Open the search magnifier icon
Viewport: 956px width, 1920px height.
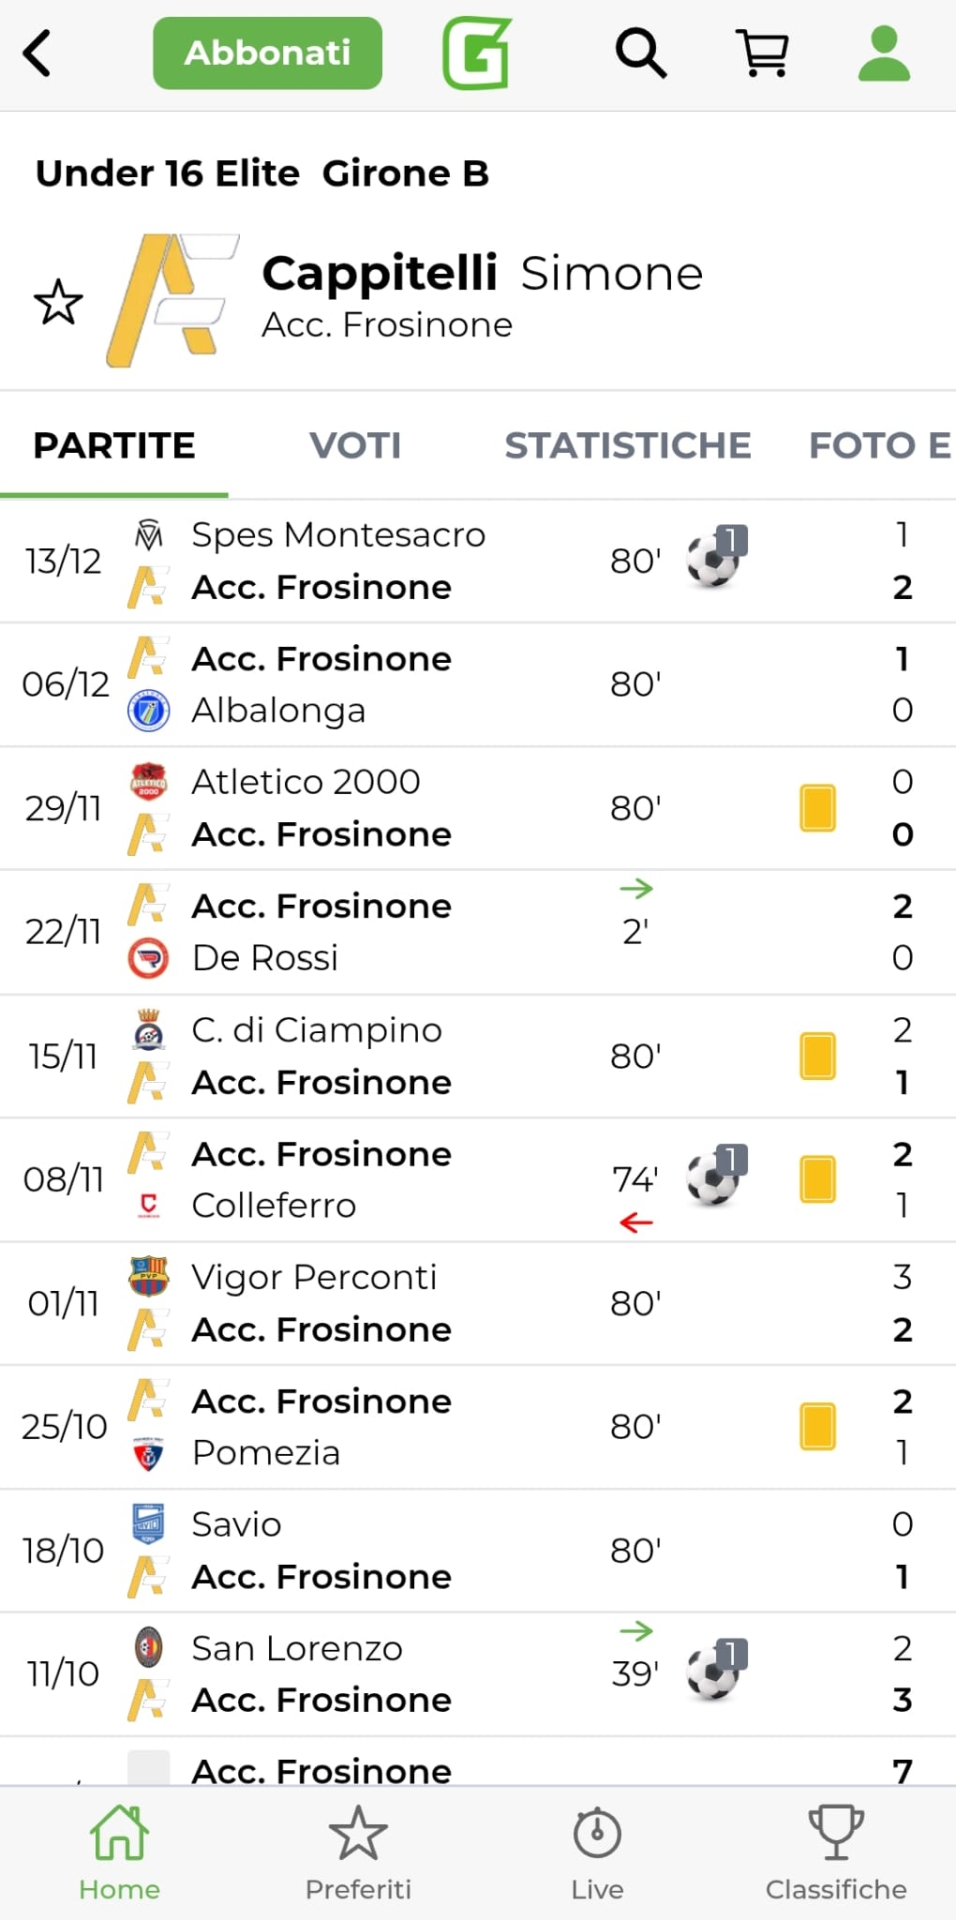[x=640, y=53]
